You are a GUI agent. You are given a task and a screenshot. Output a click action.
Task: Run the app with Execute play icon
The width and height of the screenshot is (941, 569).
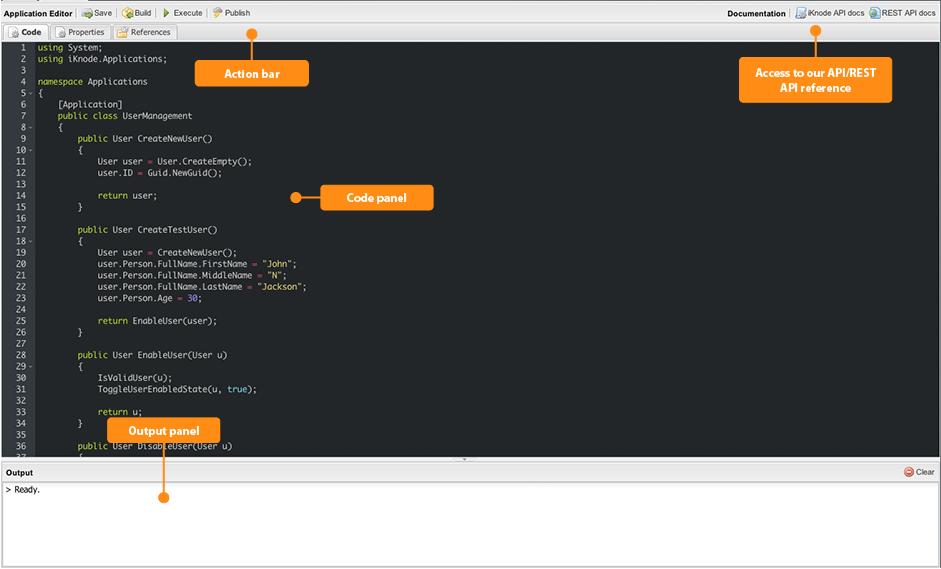[x=166, y=13]
